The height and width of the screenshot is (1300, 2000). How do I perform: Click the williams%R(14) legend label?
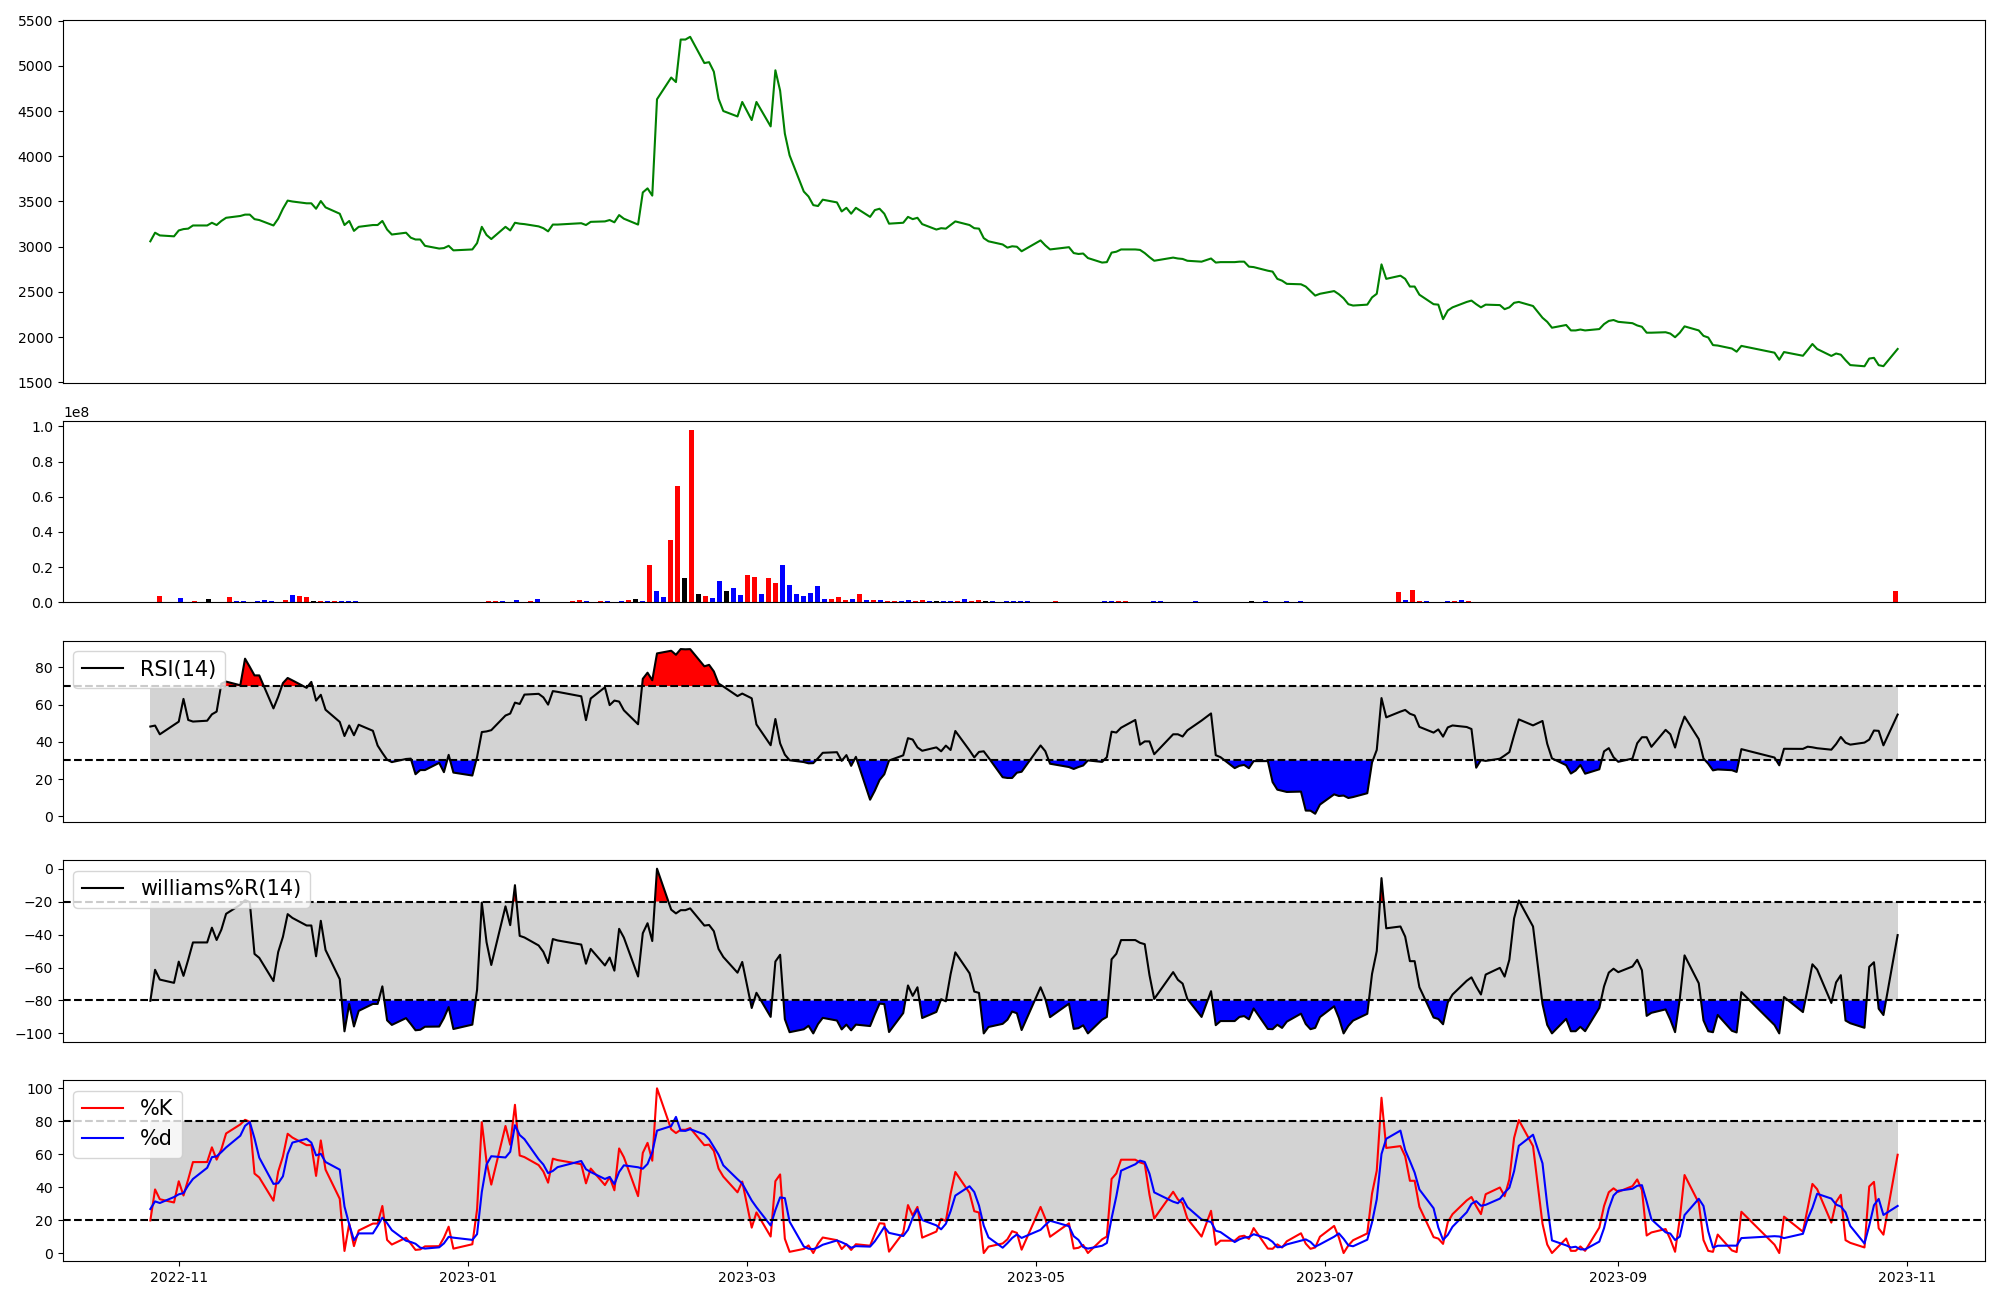click(220, 888)
